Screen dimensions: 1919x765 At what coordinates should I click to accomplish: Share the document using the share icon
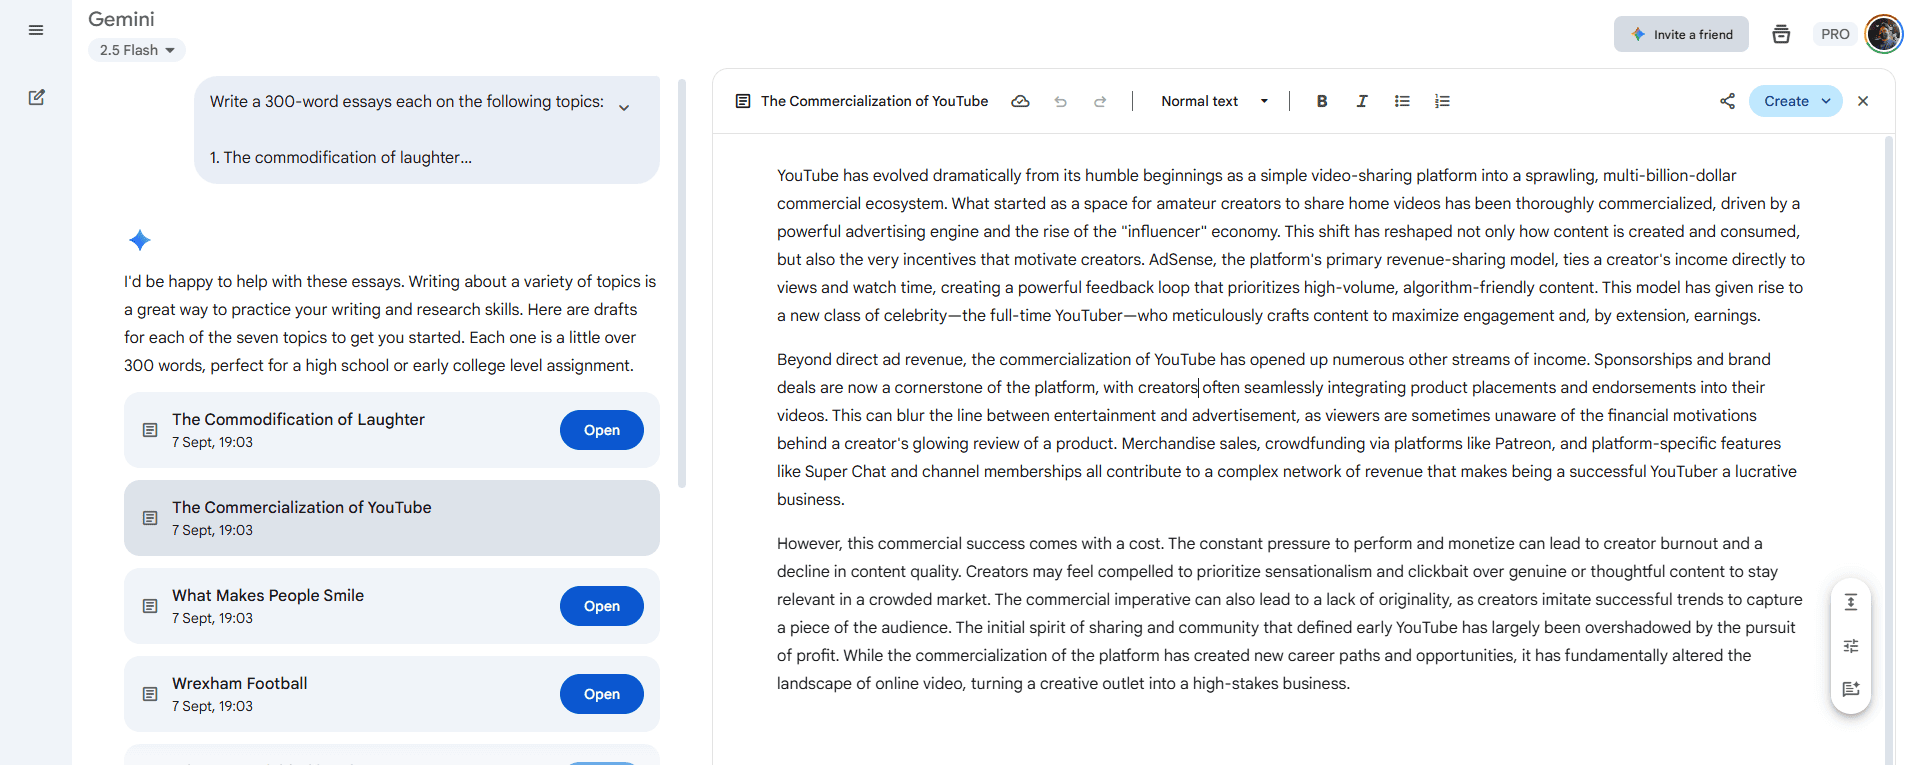pos(1727,101)
